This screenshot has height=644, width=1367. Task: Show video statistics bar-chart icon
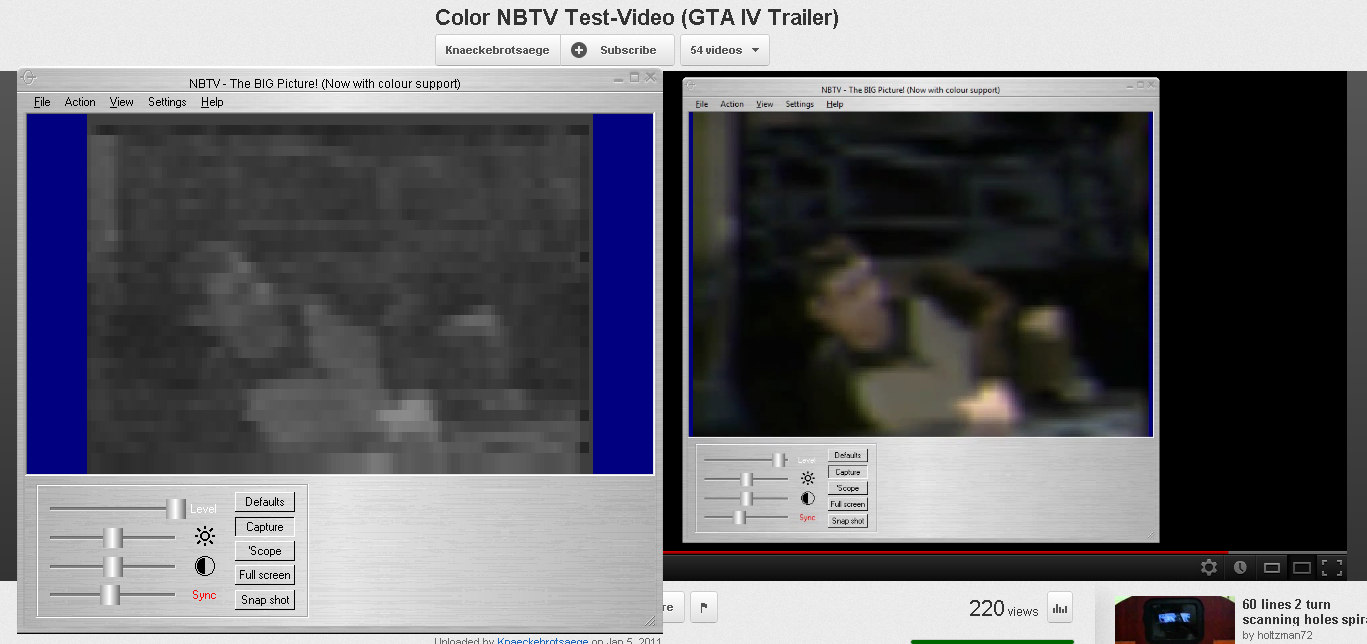click(x=1060, y=607)
